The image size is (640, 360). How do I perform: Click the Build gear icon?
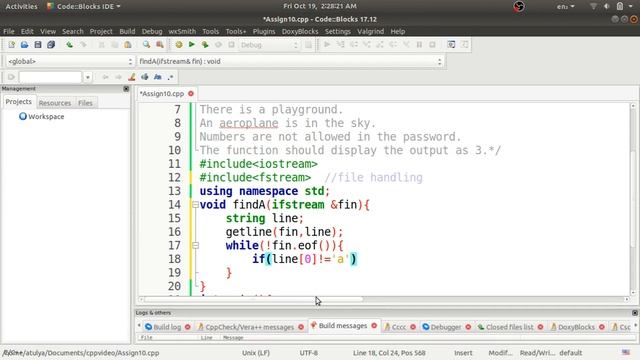[179, 44]
